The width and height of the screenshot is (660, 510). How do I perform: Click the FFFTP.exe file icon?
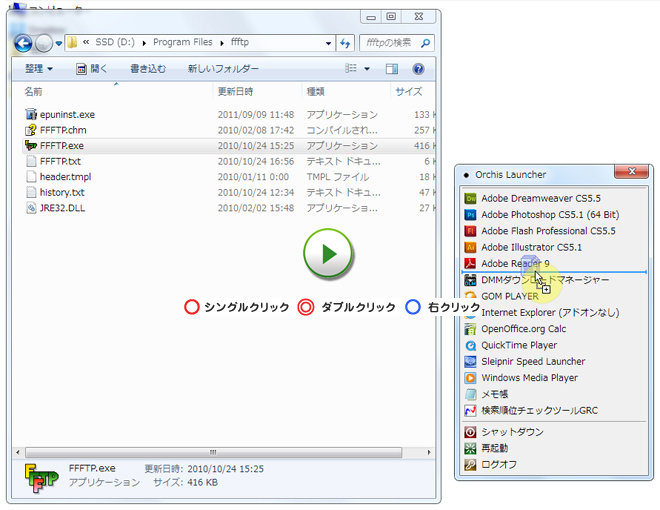pyautogui.click(x=31, y=146)
